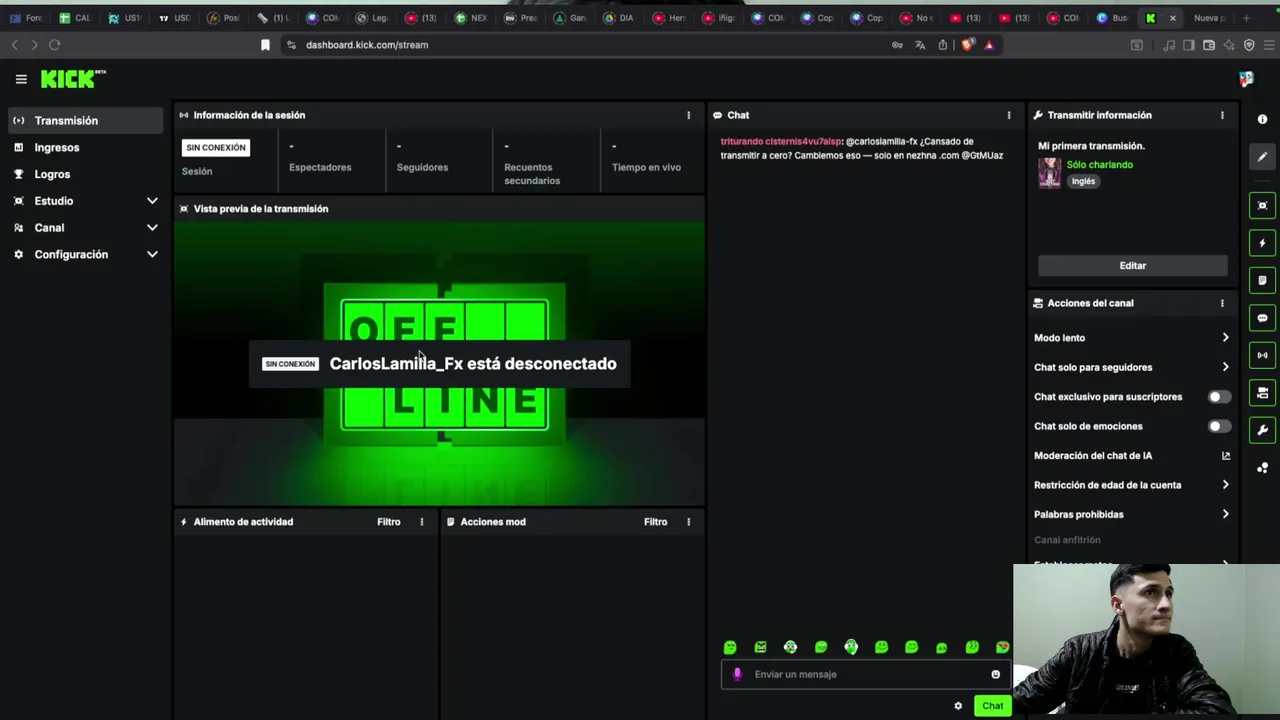Open chat settings gear icon

958,706
